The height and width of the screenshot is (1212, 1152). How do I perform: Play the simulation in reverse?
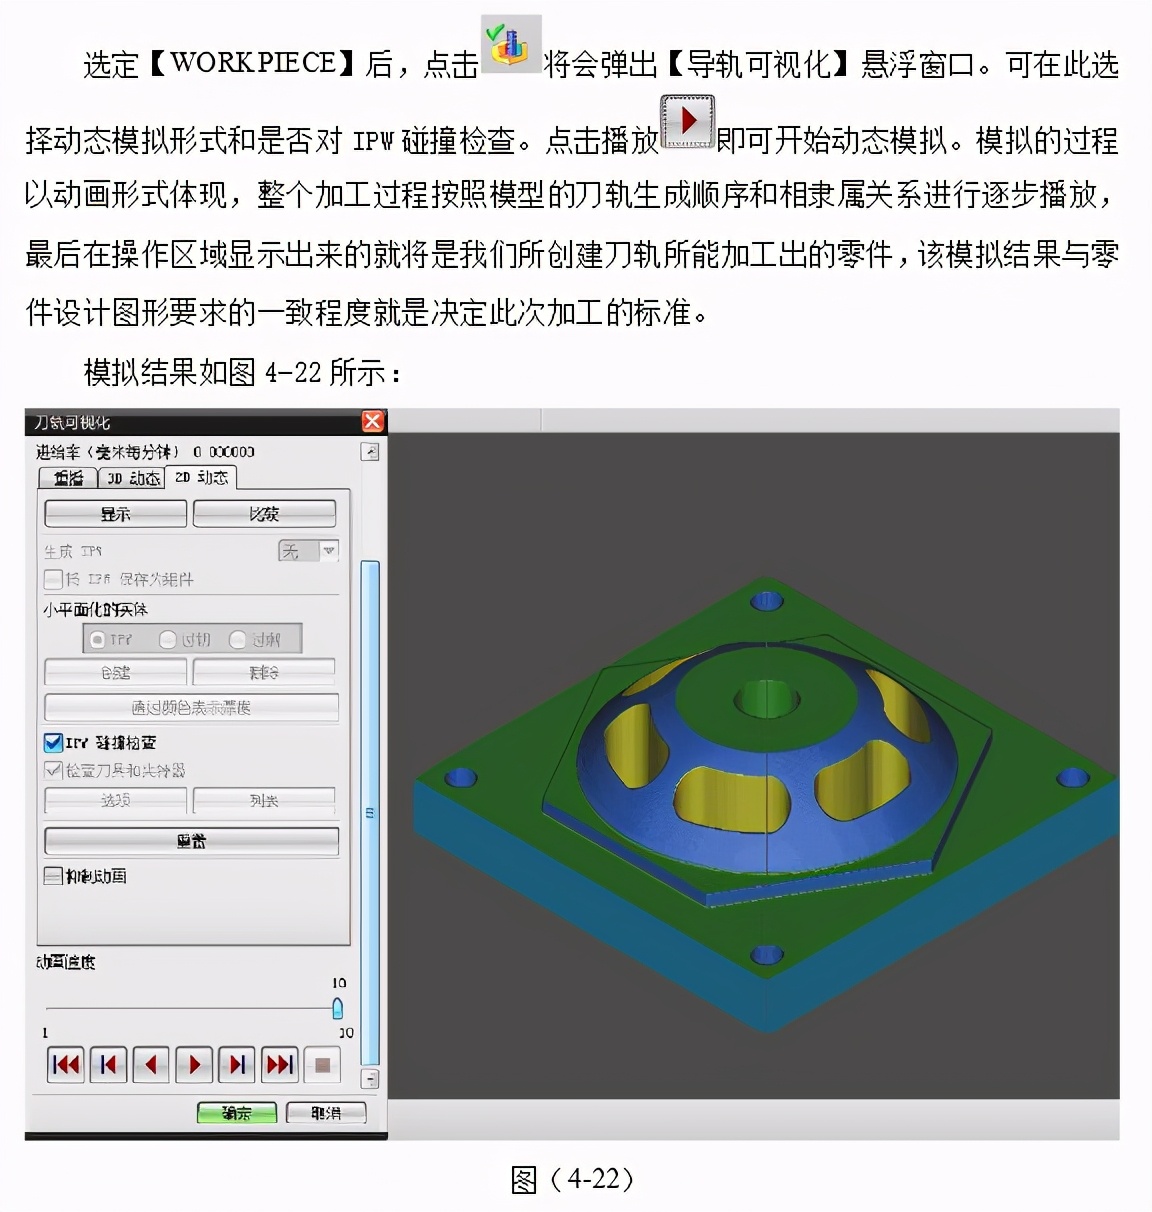click(x=151, y=1065)
